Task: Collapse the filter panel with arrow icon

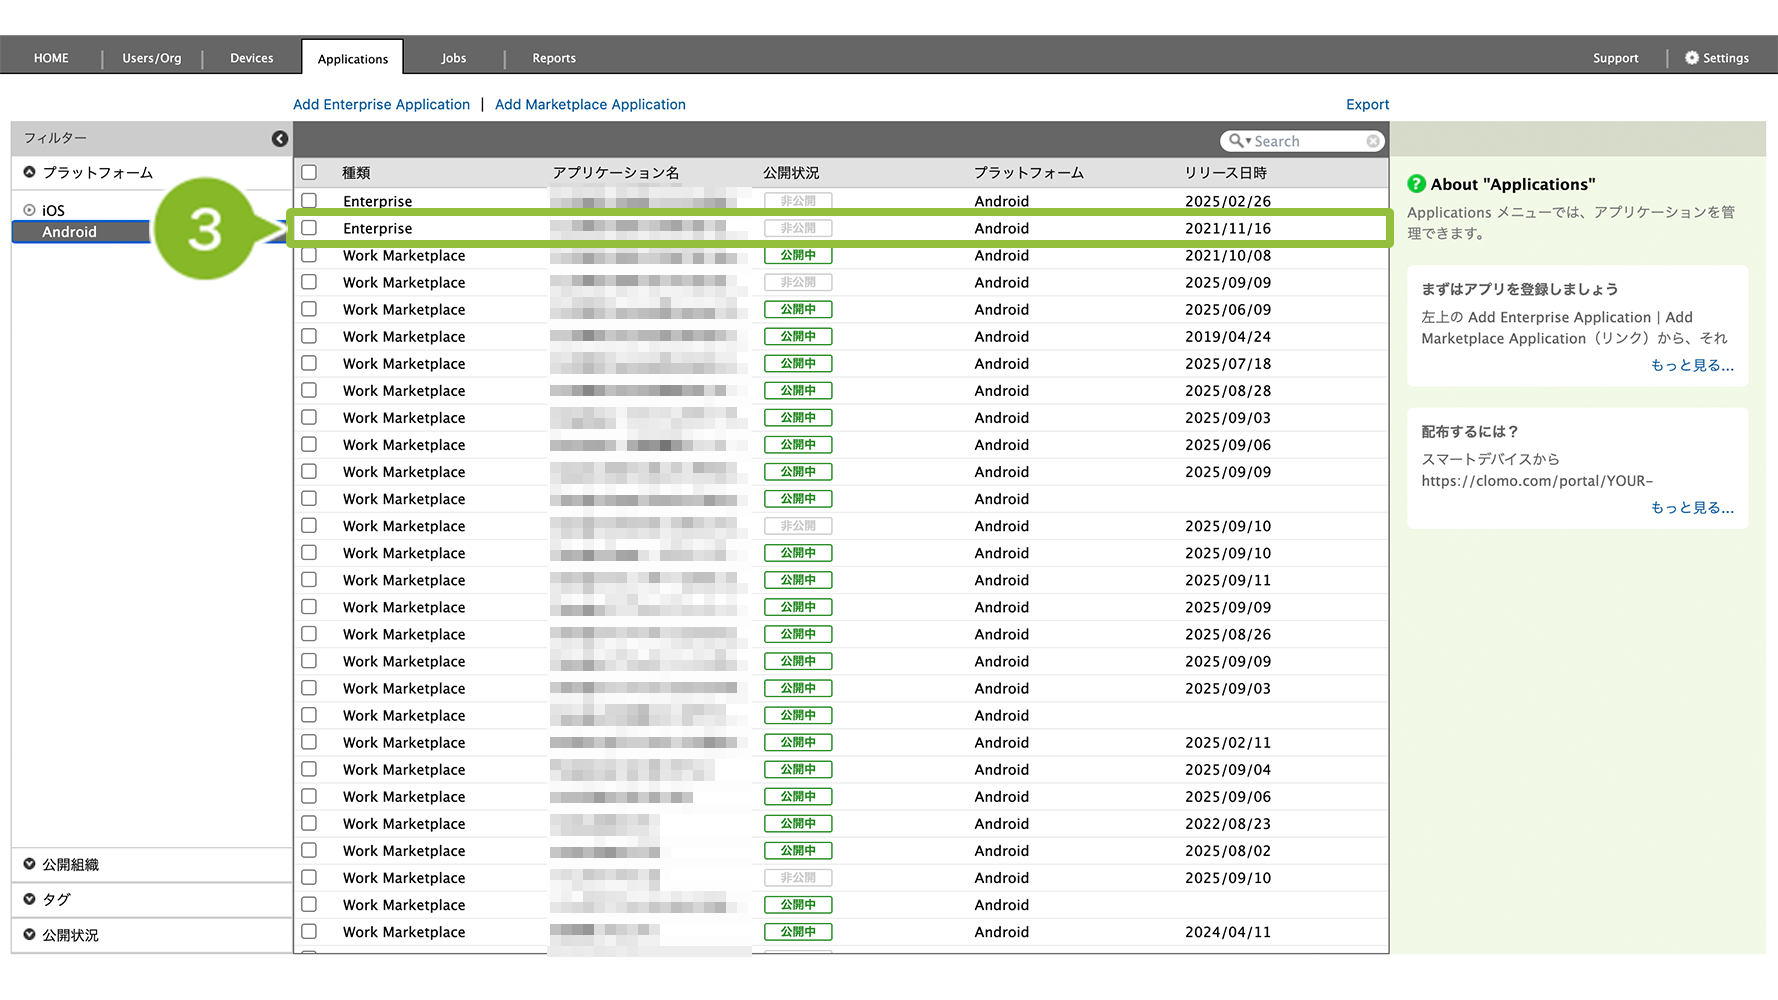Action: tap(280, 139)
